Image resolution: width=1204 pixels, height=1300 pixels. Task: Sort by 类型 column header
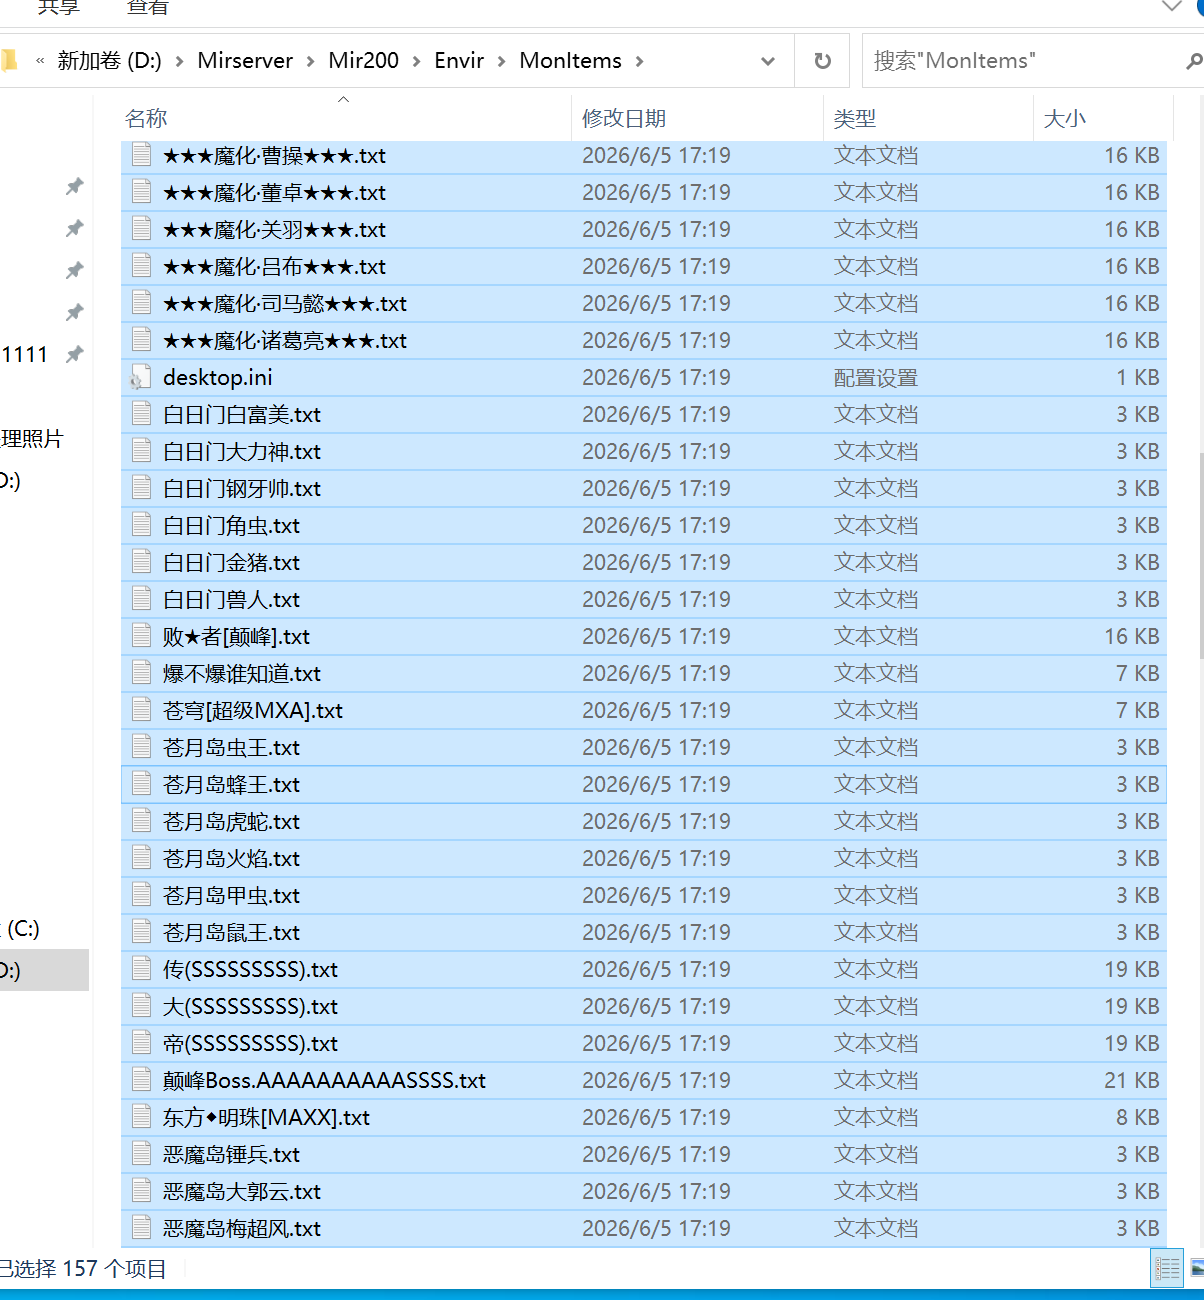[927, 118]
